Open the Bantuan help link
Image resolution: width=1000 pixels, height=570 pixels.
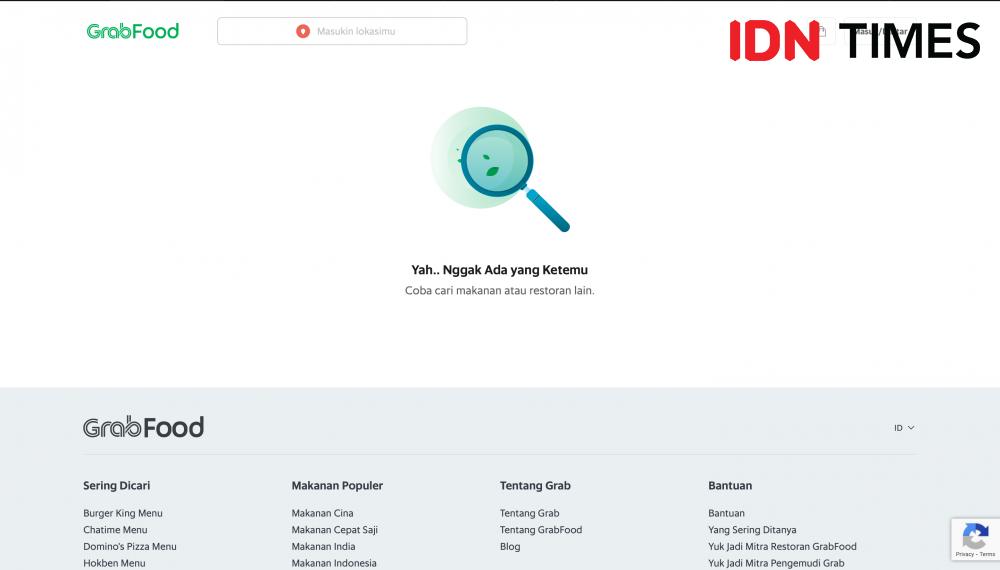(726, 513)
